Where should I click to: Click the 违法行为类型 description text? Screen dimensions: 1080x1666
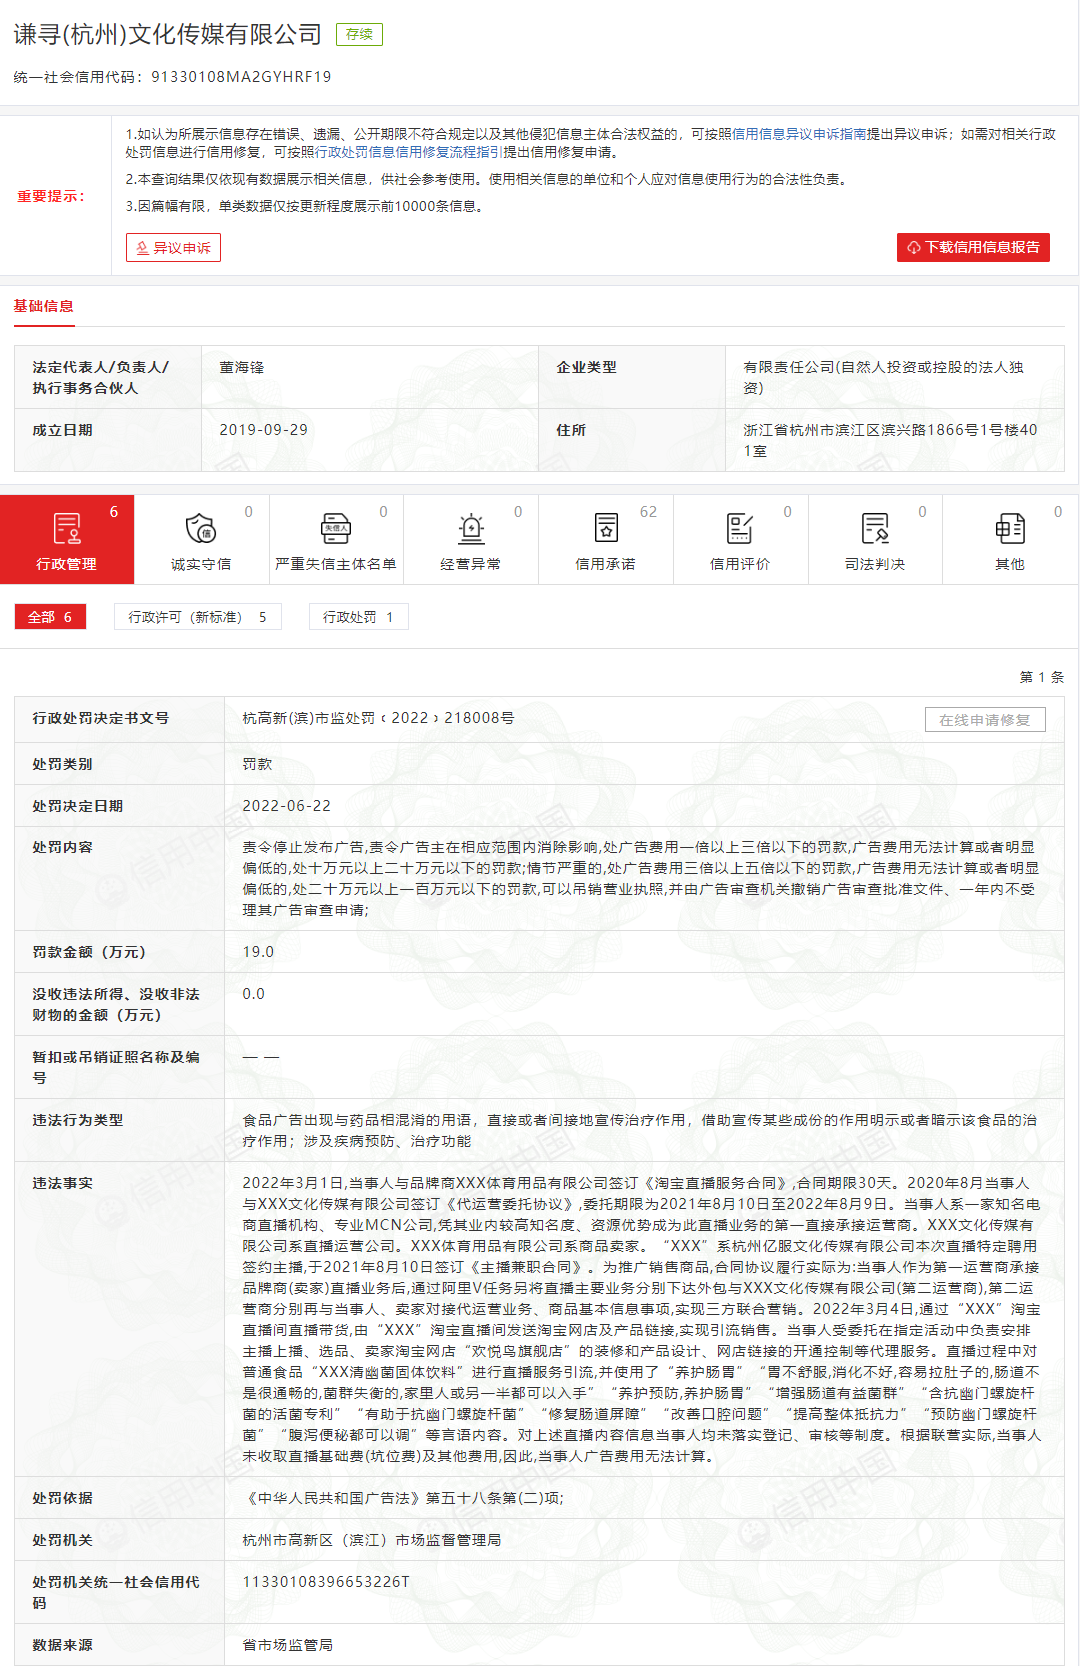point(640,1131)
